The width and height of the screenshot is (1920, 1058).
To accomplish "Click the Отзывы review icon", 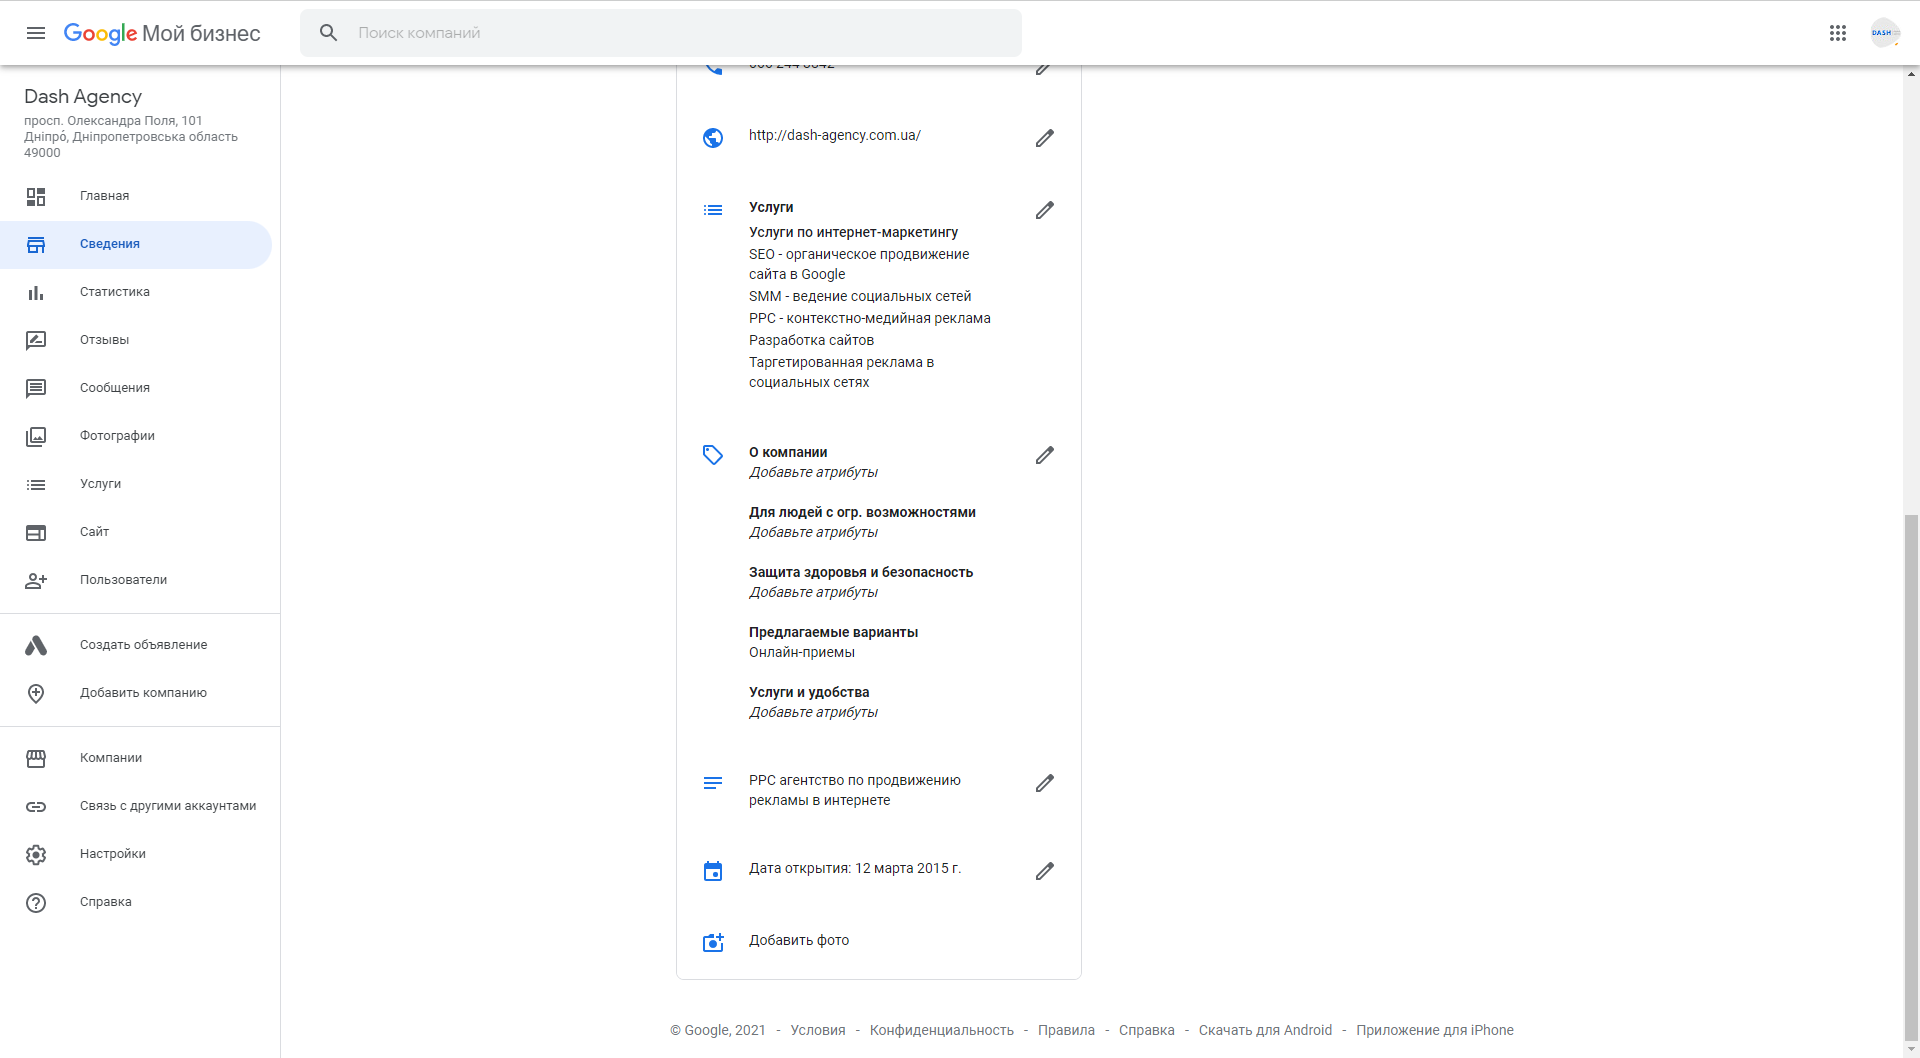I will tap(36, 340).
